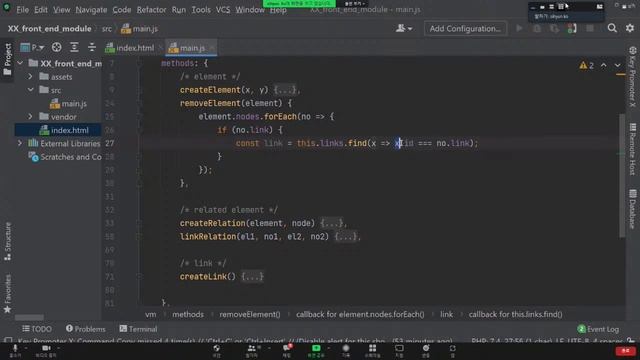The width and height of the screenshot is (640, 360).
Task: Open the Terminal tool window
Action: point(138,329)
